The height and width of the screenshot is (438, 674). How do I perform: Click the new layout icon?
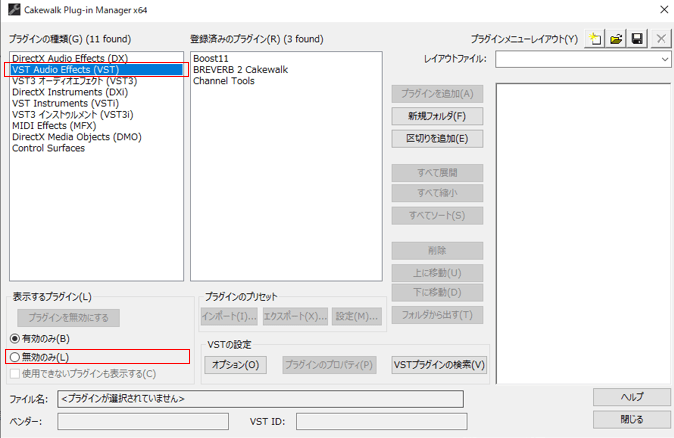click(x=595, y=39)
